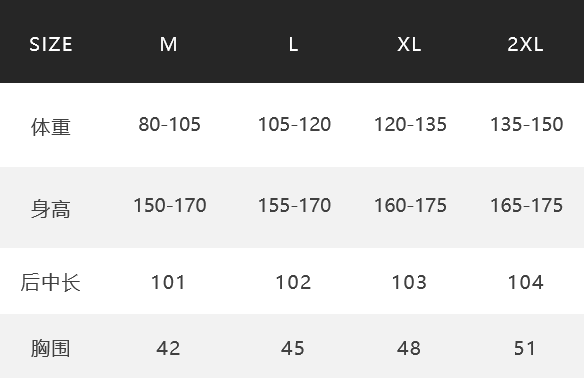Click the chest value 42
584x379 pixels.
pos(168,348)
